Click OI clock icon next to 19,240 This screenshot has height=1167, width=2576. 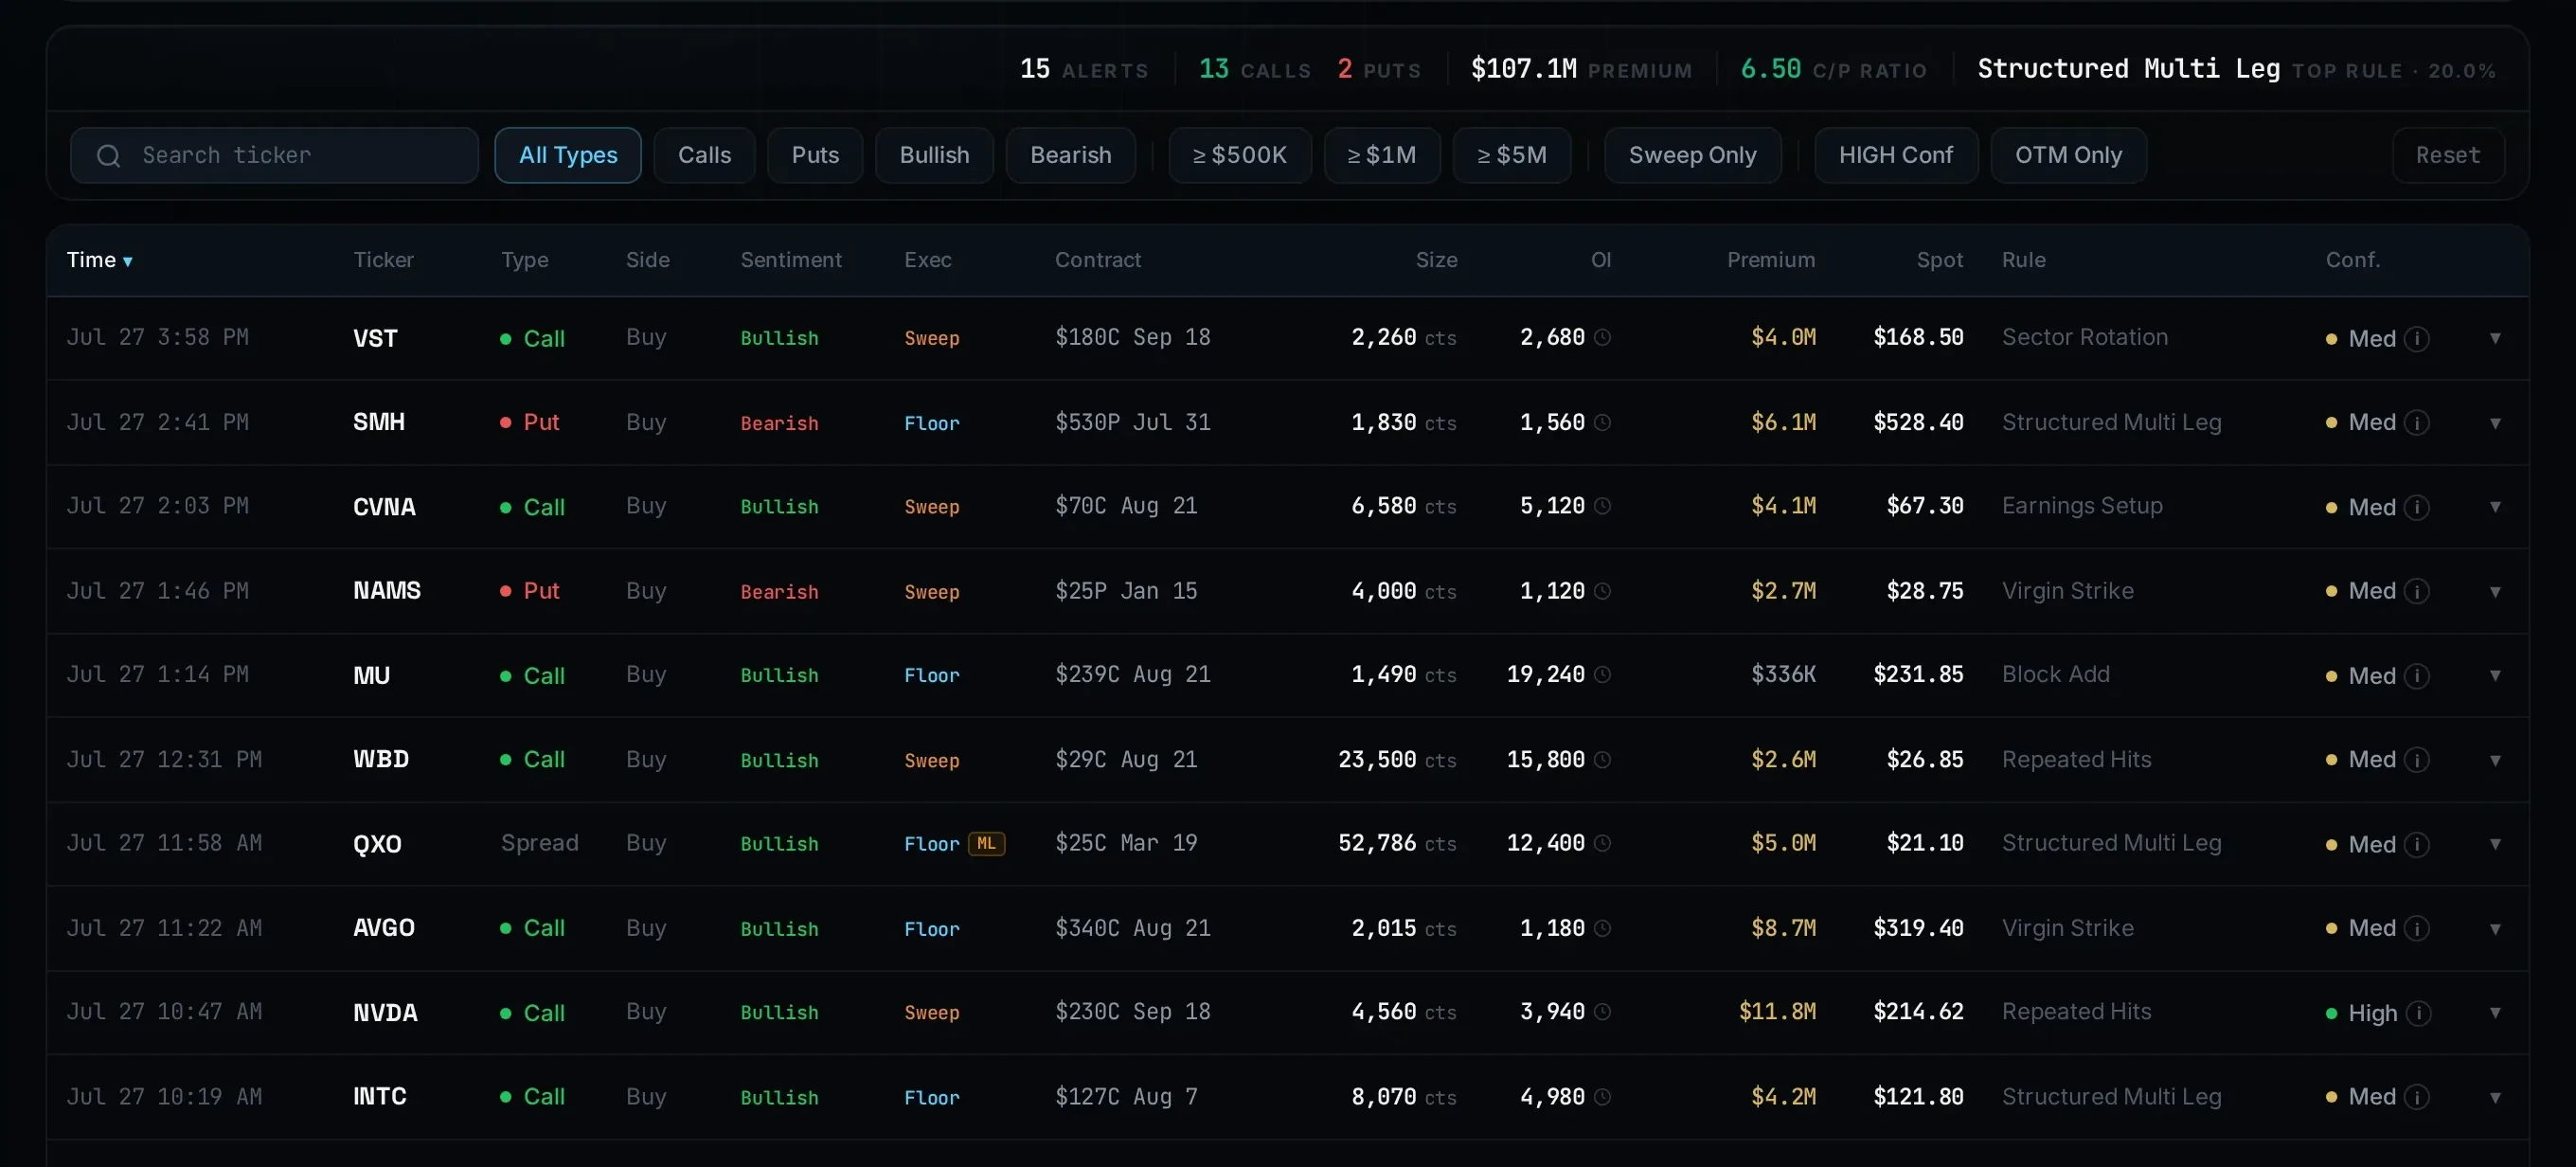click(x=1602, y=675)
